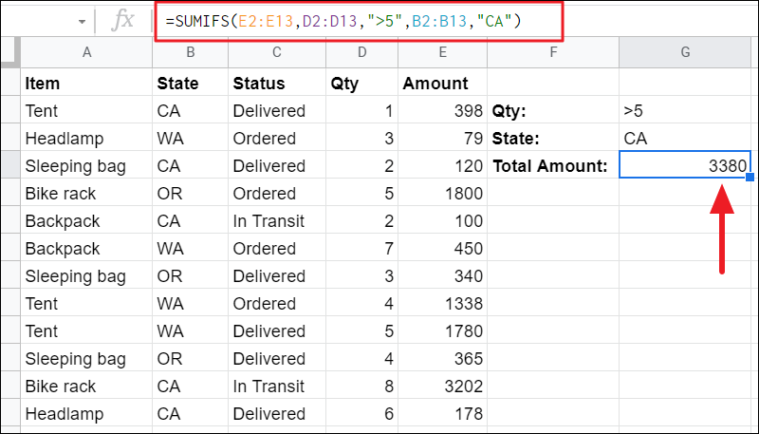Select the cell containing >5
Screen dimensions: 759x434
[685, 111]
